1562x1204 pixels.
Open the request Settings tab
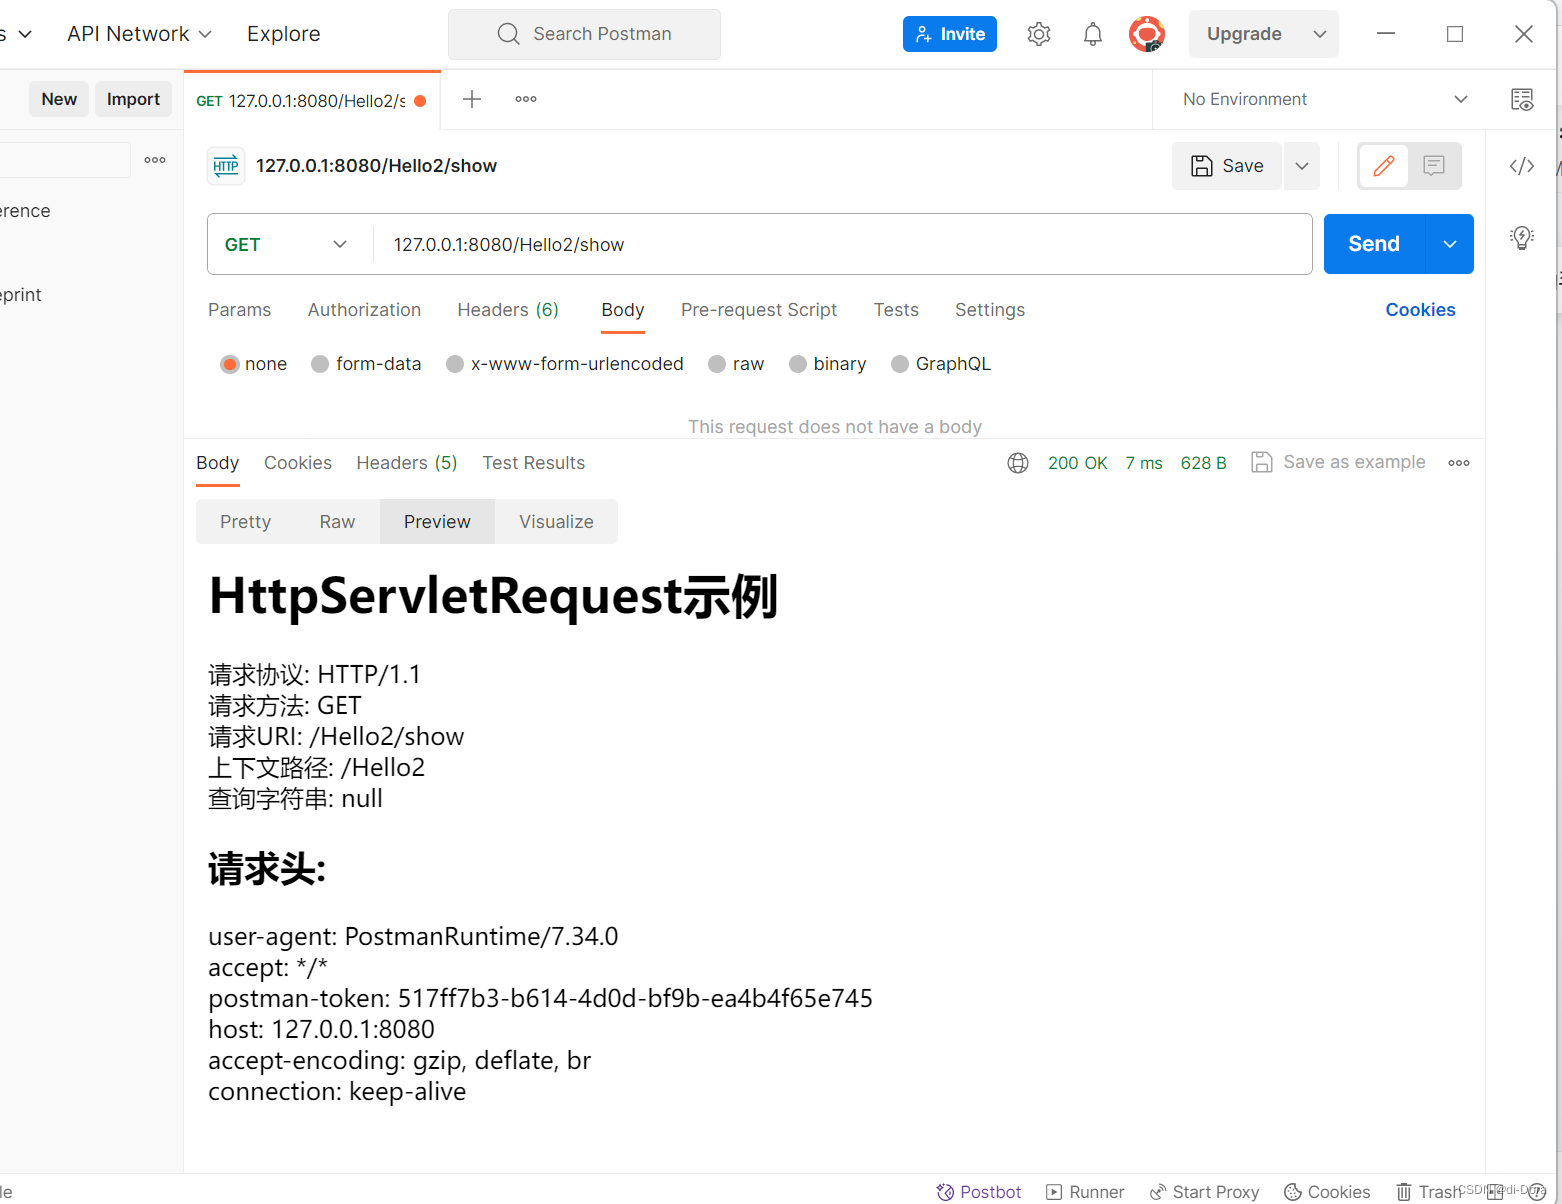coord(990,310)
